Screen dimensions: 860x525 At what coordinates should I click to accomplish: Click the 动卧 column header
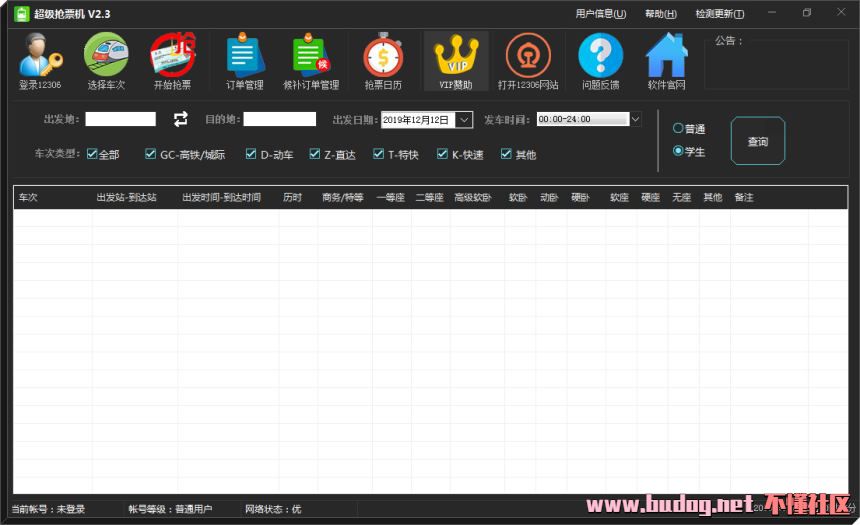(x=549, y=197)
